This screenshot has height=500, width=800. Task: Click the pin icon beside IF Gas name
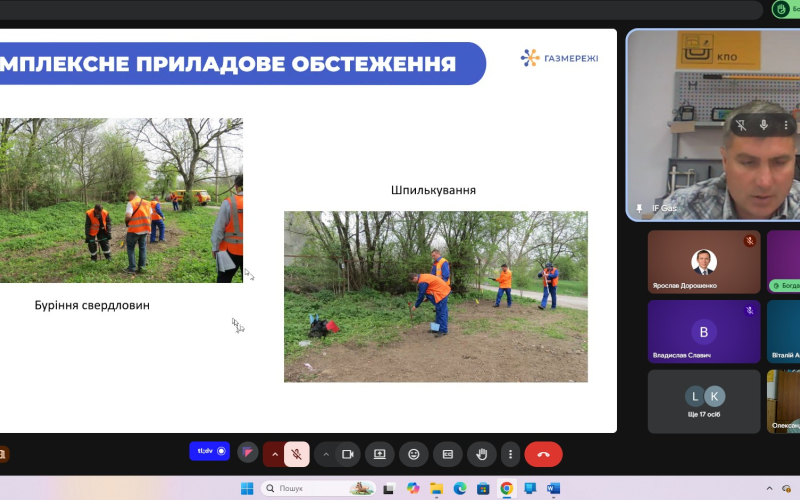[639, 208]
